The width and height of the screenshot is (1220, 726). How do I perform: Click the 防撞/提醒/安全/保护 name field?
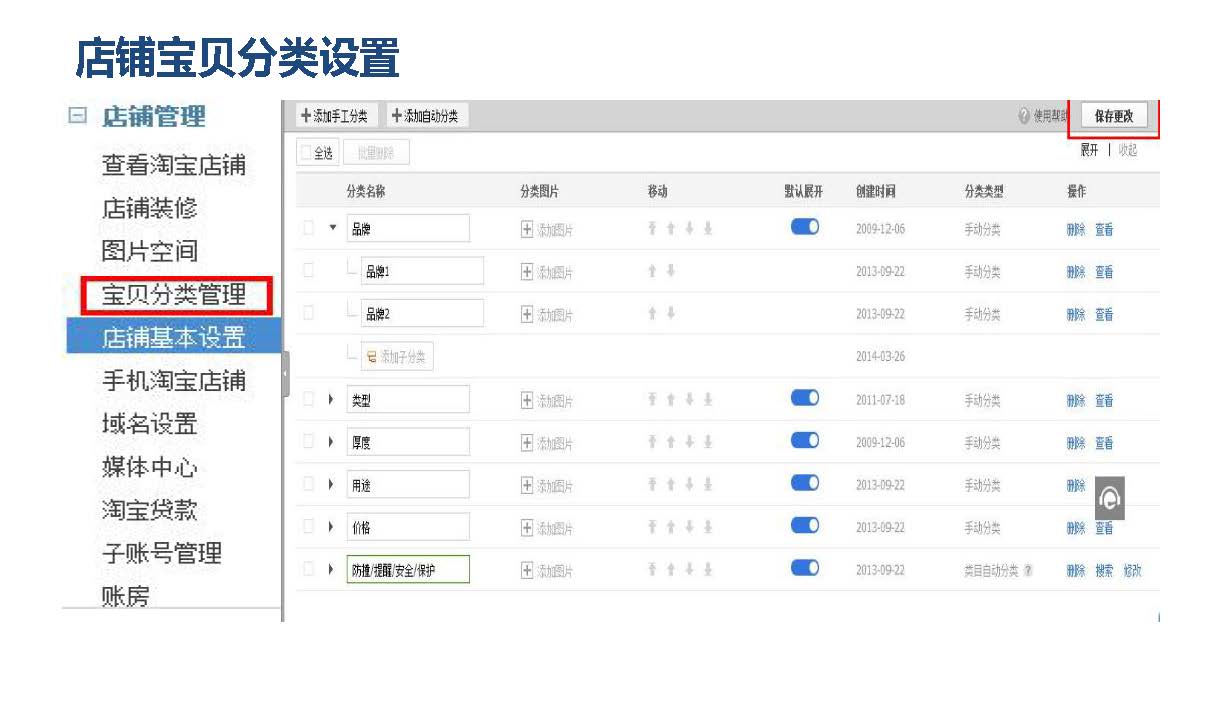pos(408,570)
